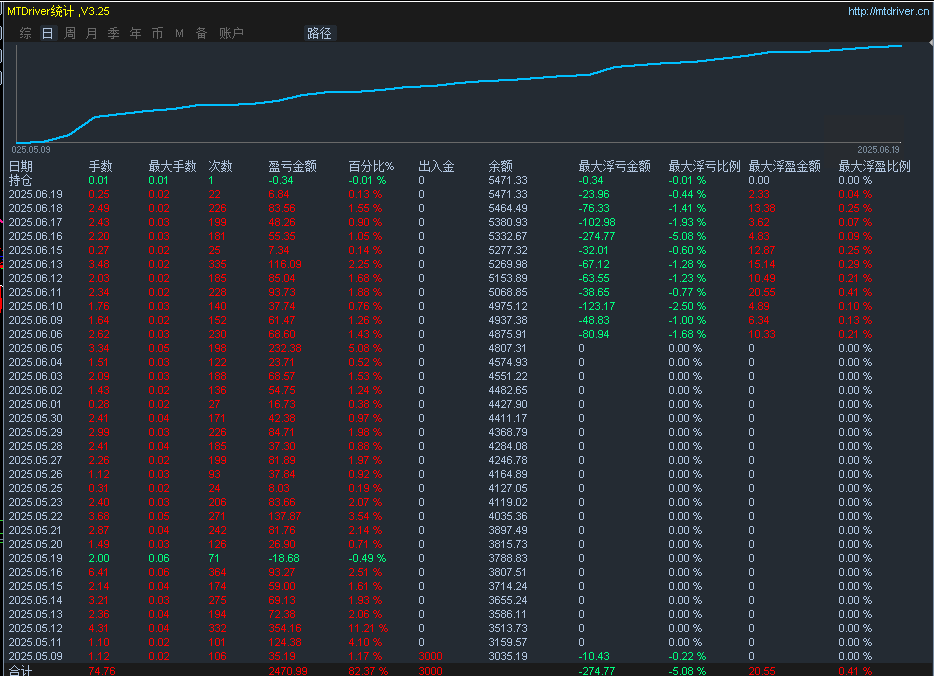
Task: Open the http://mtdriver.cn link
Action: [x=888, y=11]
